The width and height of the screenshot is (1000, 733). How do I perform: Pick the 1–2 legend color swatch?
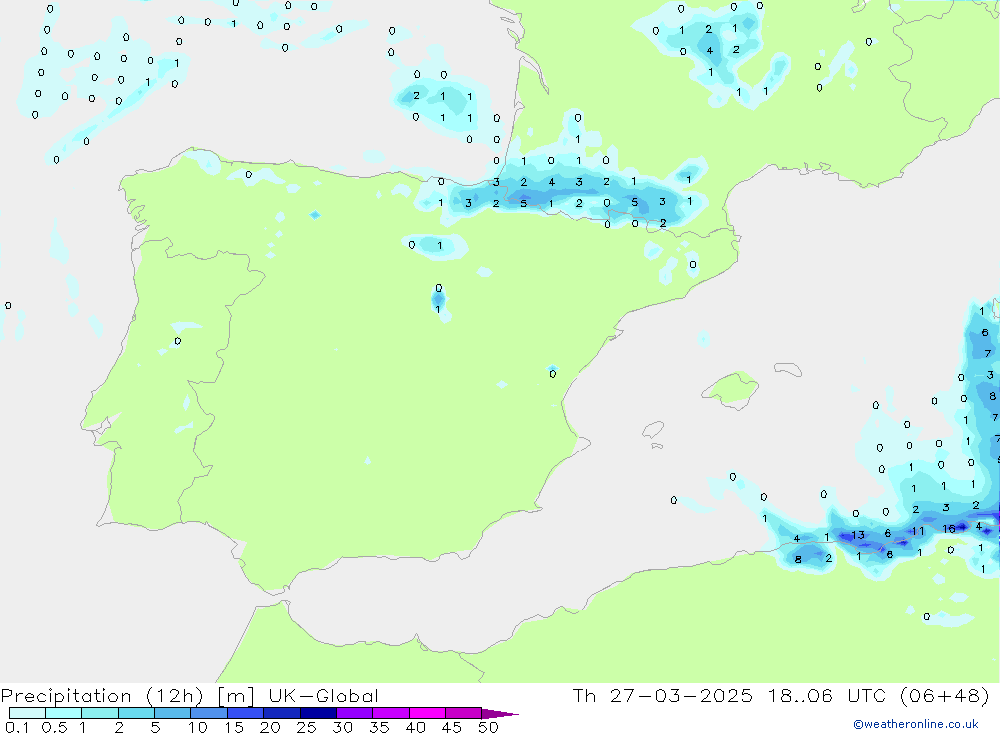click(100, 713)
